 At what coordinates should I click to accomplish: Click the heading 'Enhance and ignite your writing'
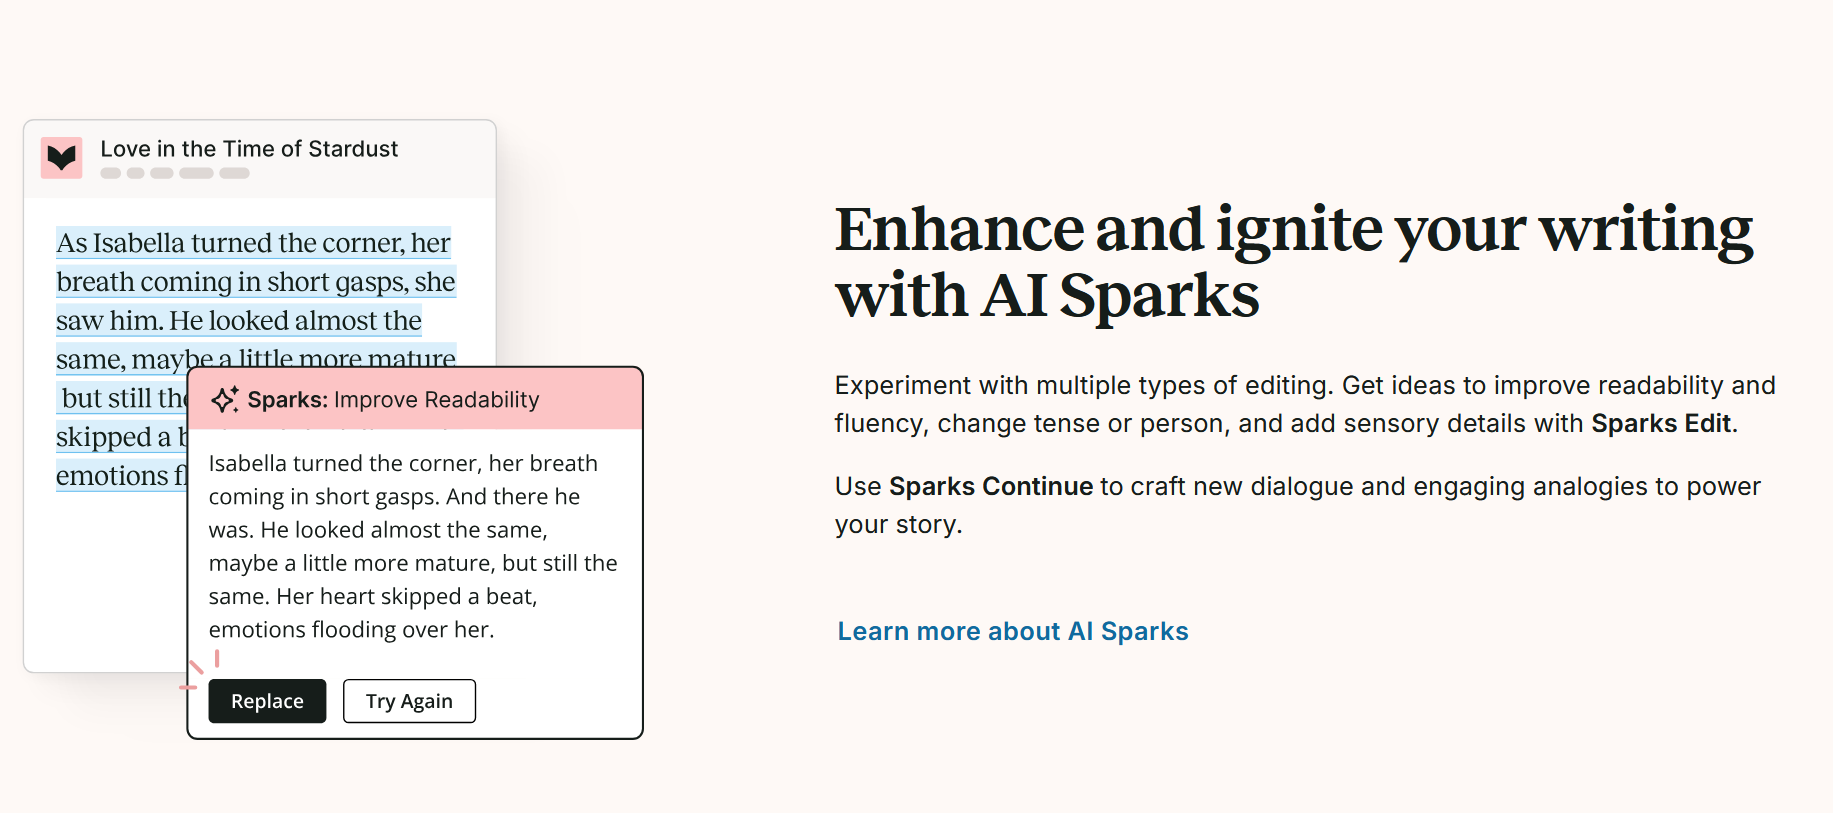[1293, 229]
